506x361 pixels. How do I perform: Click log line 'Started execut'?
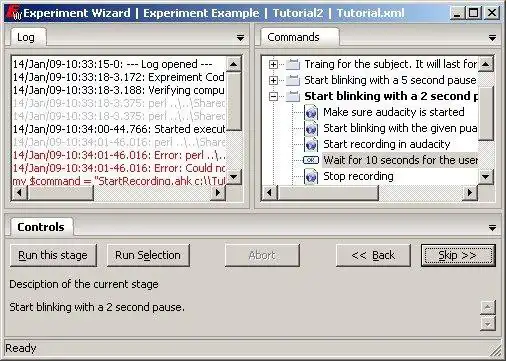119,129
